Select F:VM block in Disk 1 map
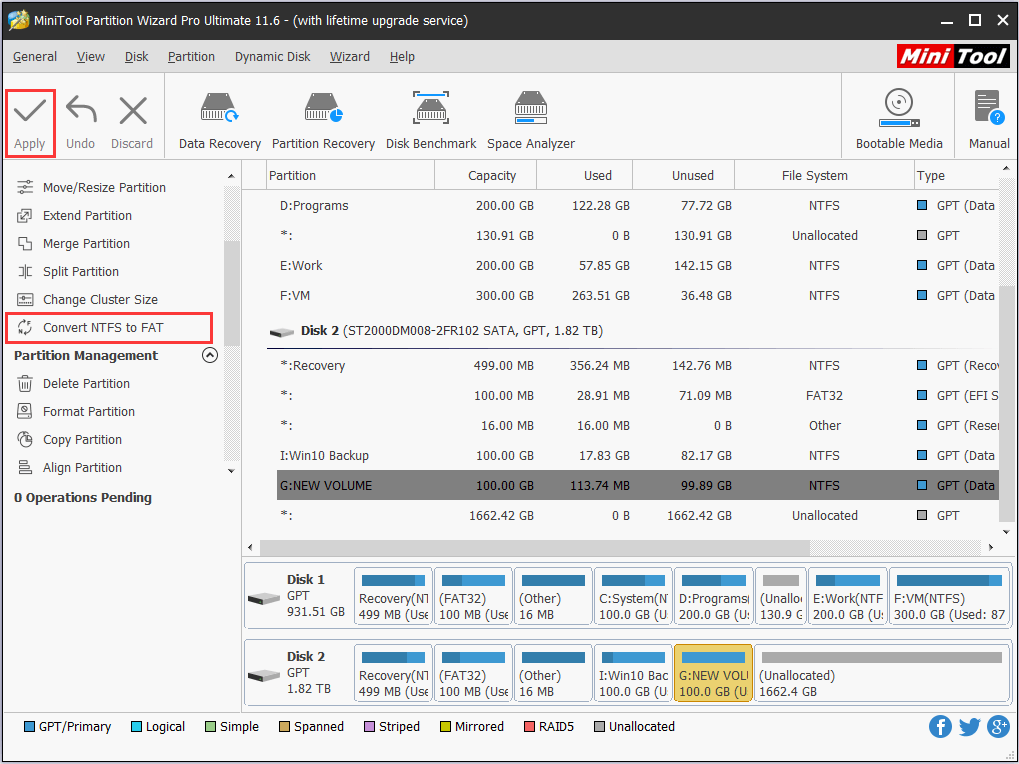This screenshot has height=764, width=1019. pyautogui.click(x=949, y=598)
